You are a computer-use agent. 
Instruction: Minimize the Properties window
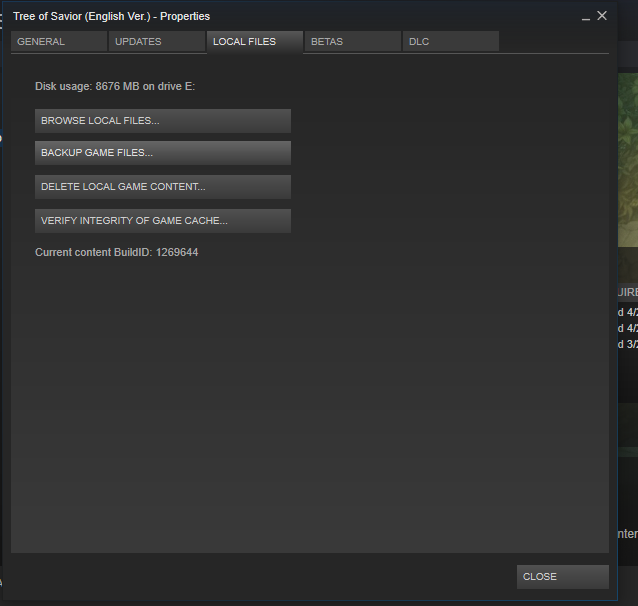pyautogui.click(x=586, y=17)
